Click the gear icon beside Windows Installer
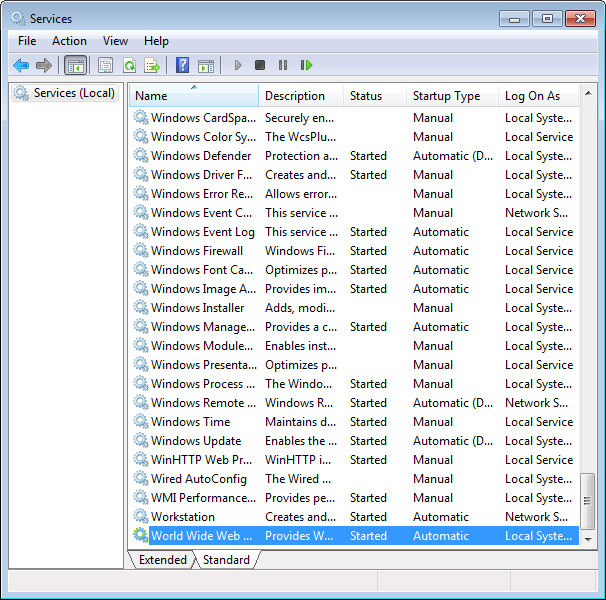 point(141,307)
